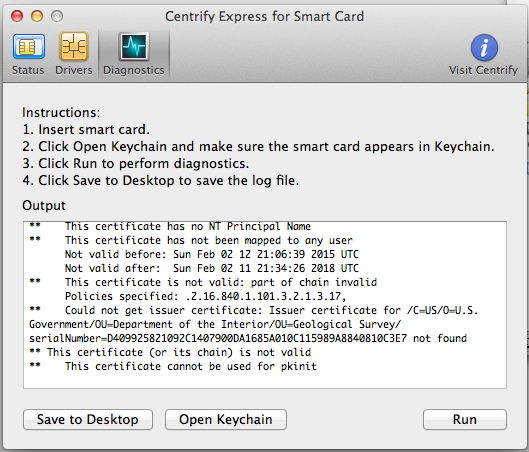The height and width of the screenshot is (452, 529).
Task: Minimize the window with the yellow button
Action: point(37,16)
